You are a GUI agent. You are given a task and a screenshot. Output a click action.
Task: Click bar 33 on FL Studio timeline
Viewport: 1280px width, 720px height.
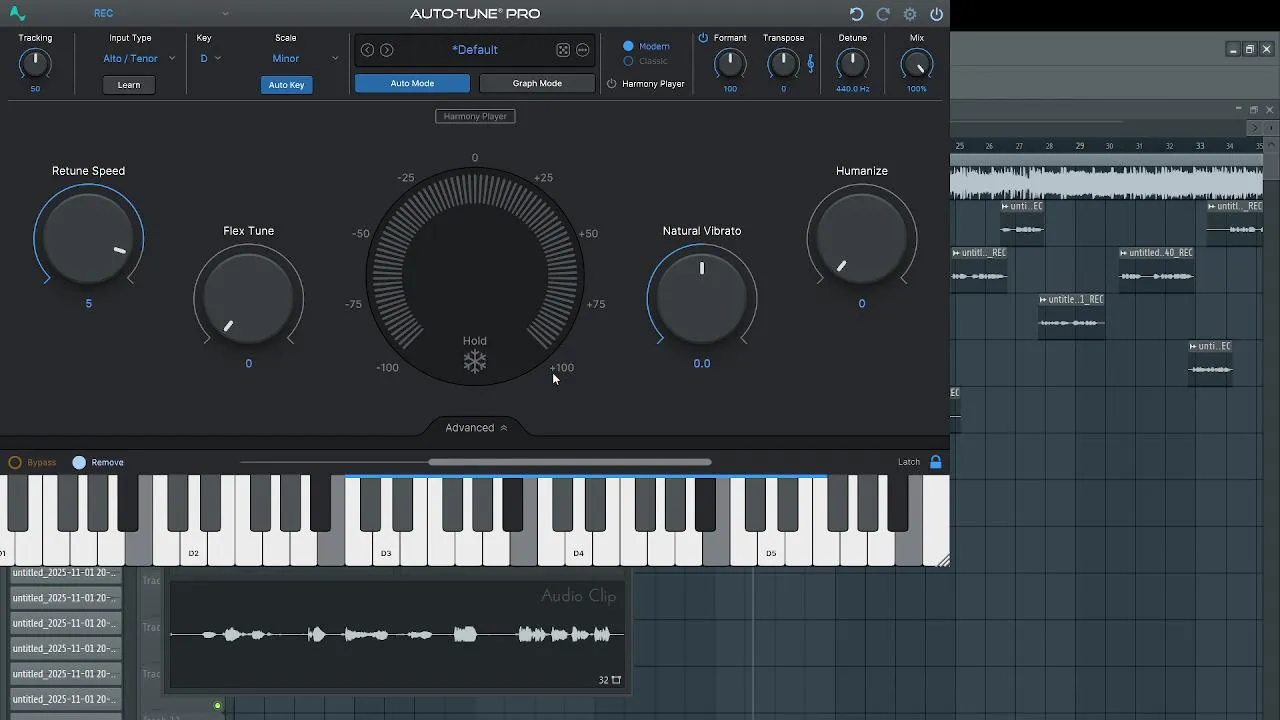1200,146
